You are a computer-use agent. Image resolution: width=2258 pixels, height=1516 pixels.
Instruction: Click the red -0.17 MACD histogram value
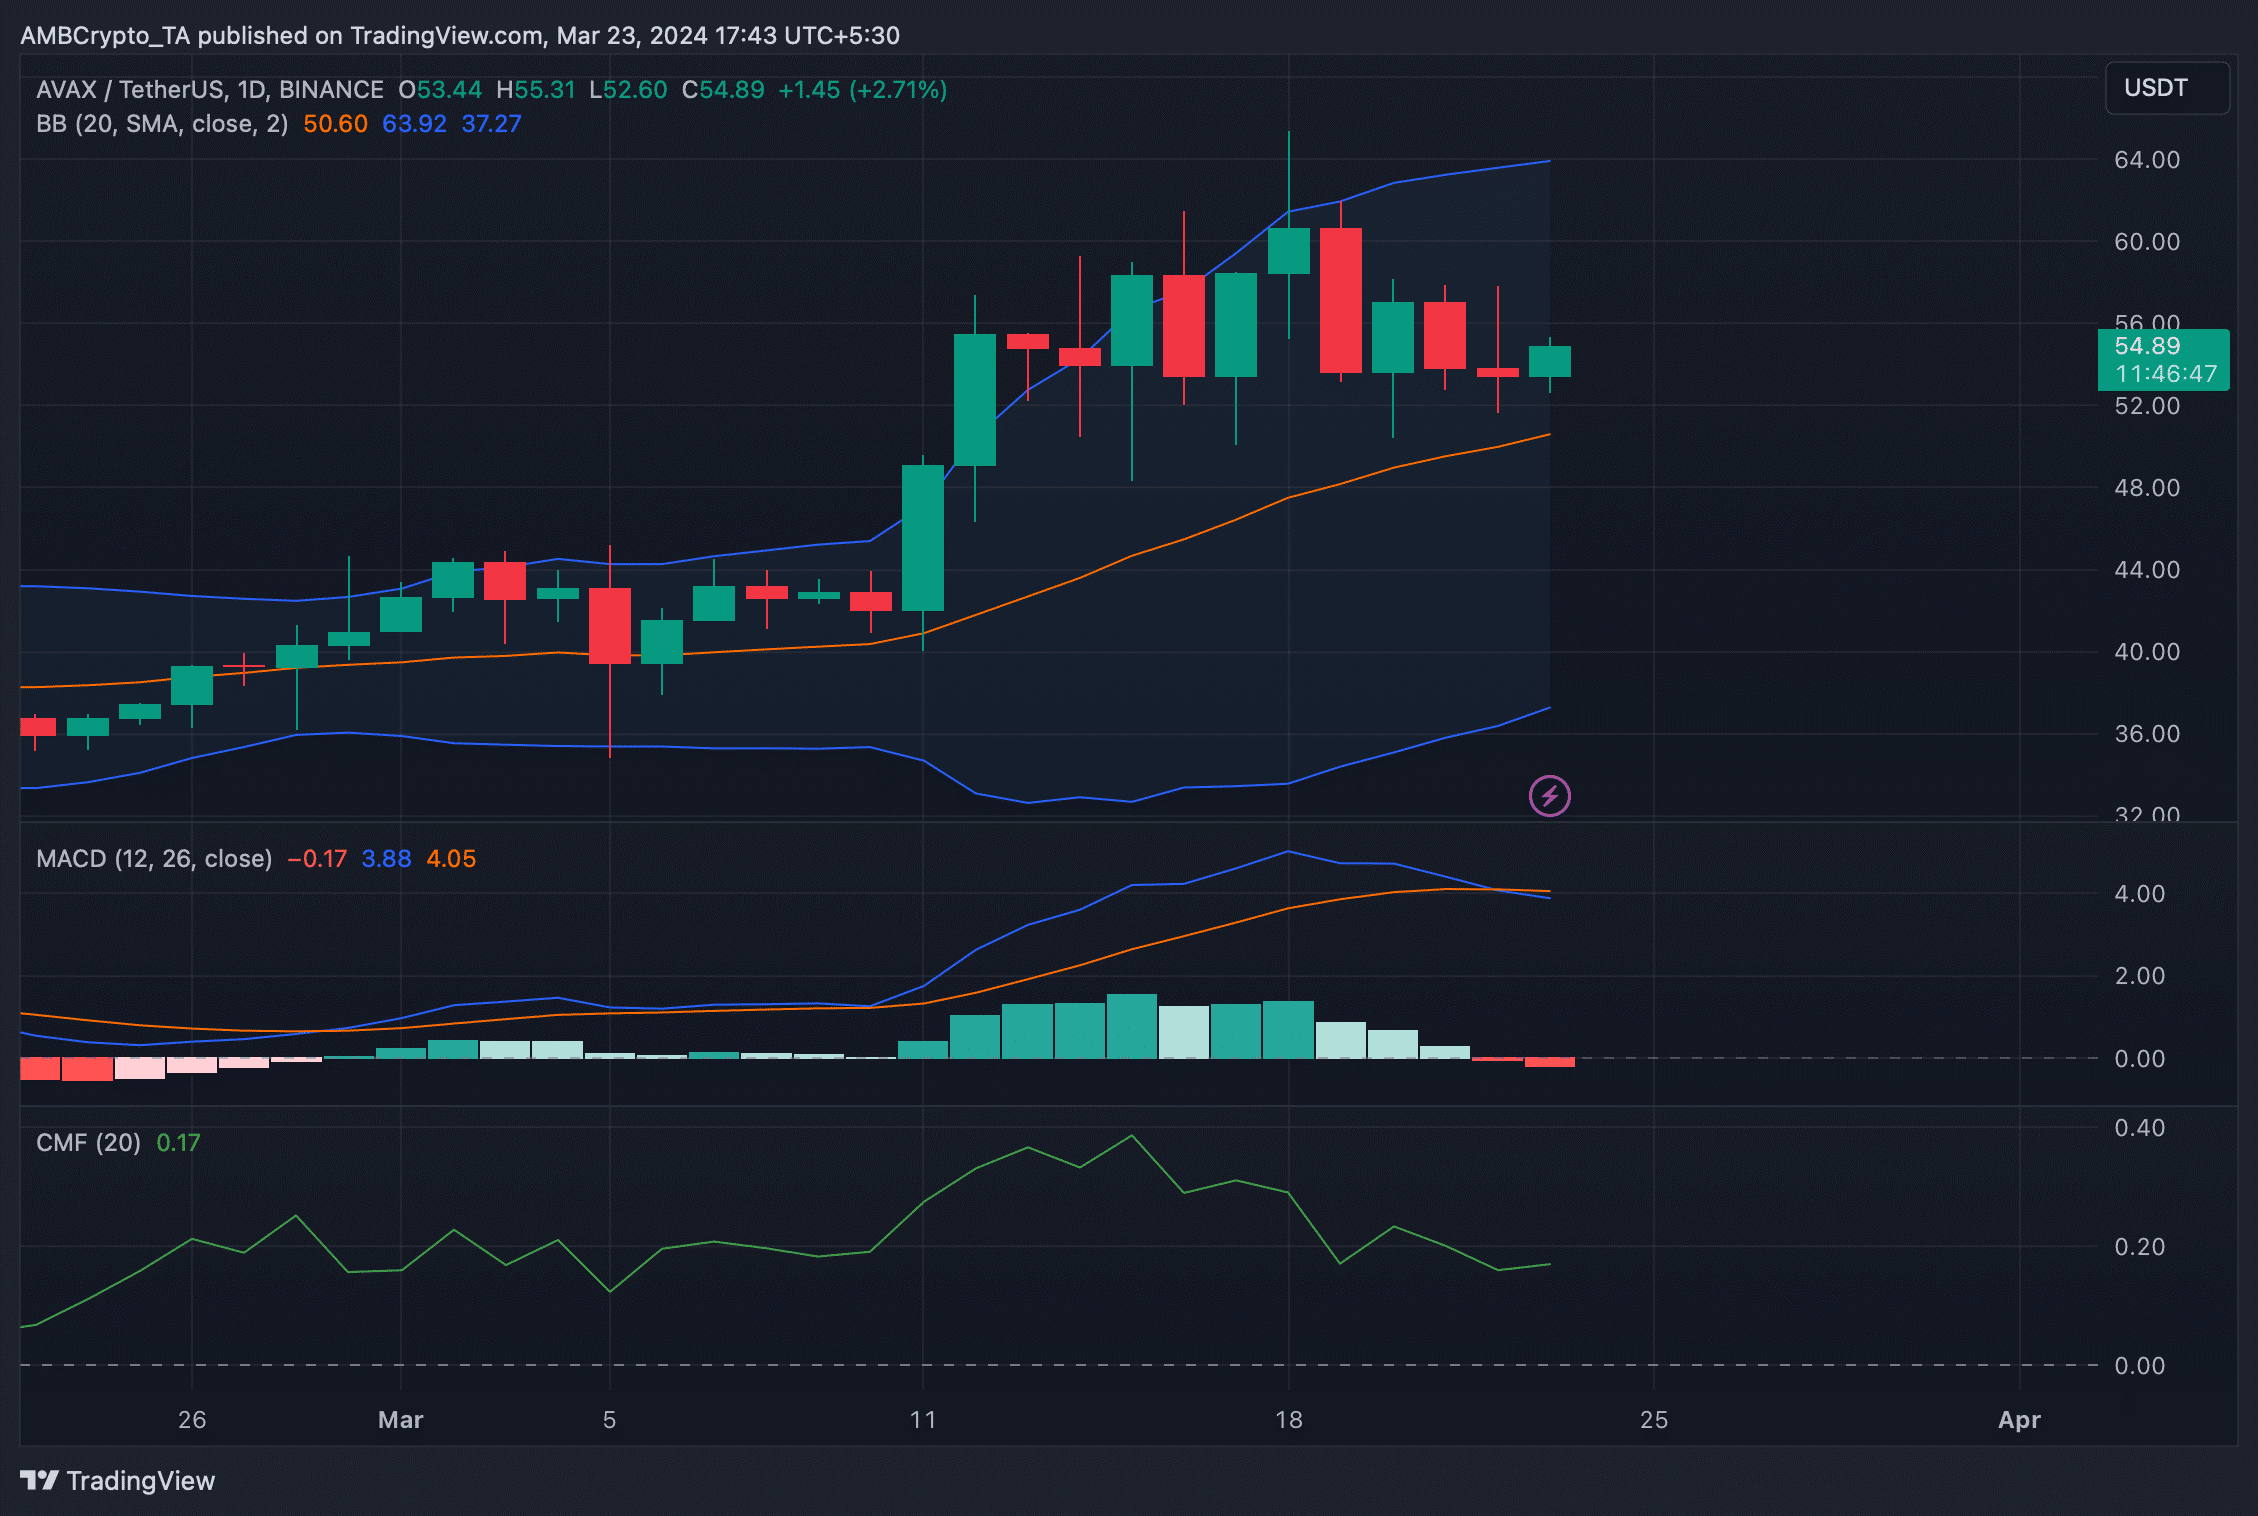317,859
